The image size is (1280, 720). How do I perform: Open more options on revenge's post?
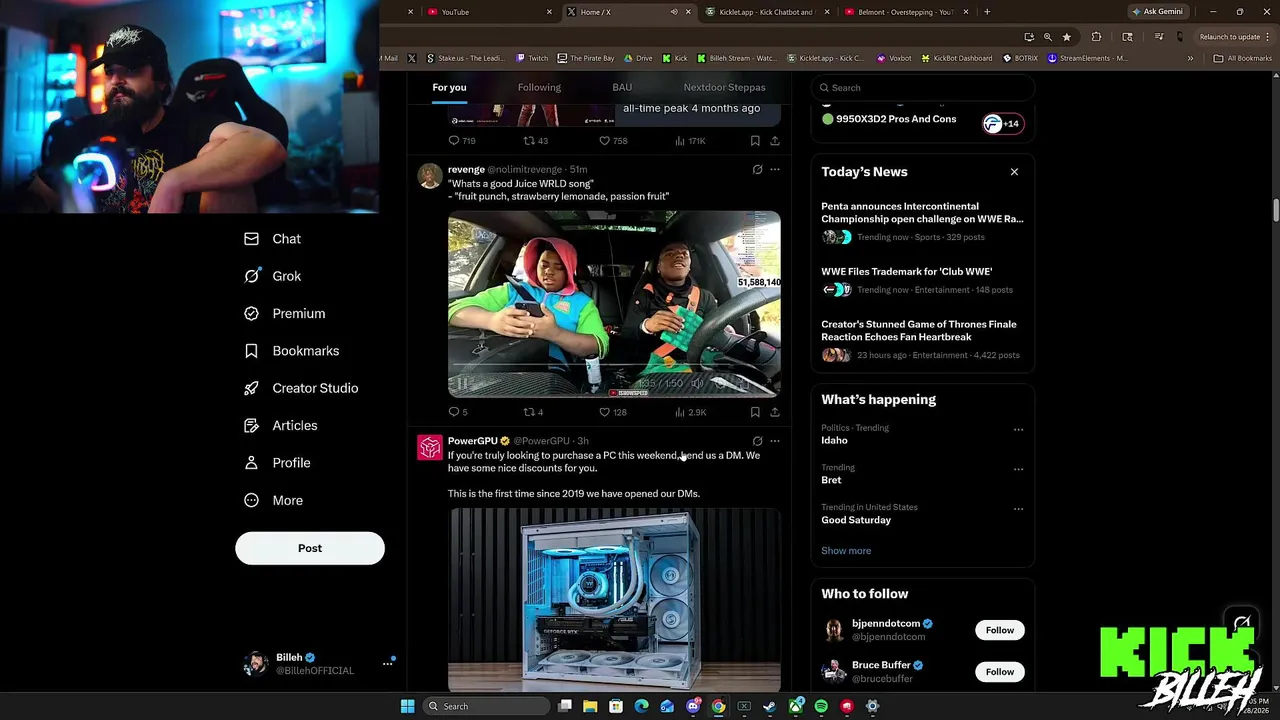pos(774,170)
